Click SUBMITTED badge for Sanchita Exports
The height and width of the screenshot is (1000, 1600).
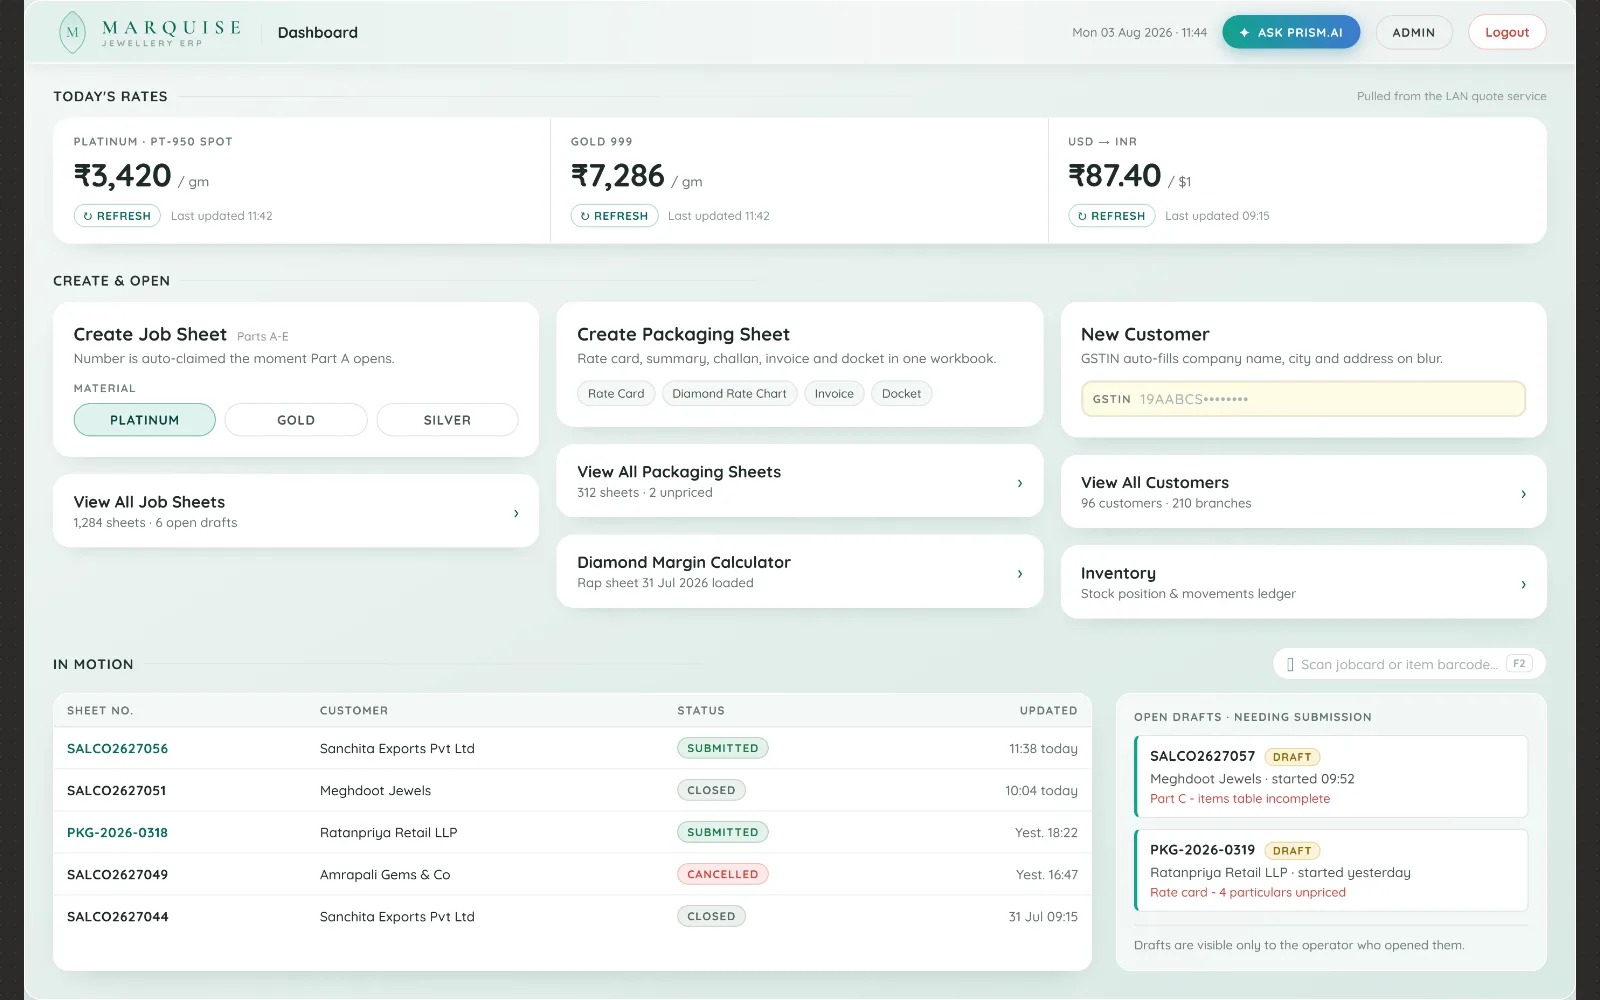point(722,748)
